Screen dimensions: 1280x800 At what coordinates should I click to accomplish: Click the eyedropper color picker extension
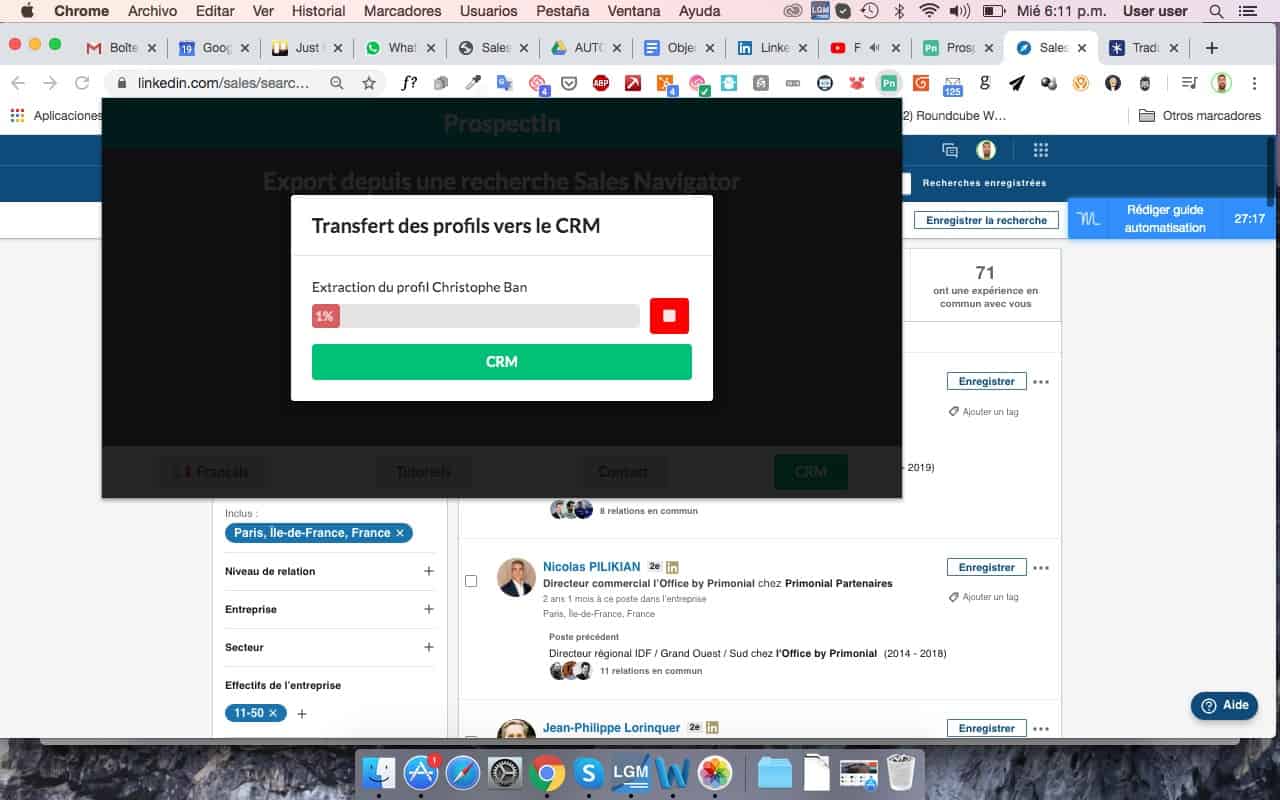473,83
